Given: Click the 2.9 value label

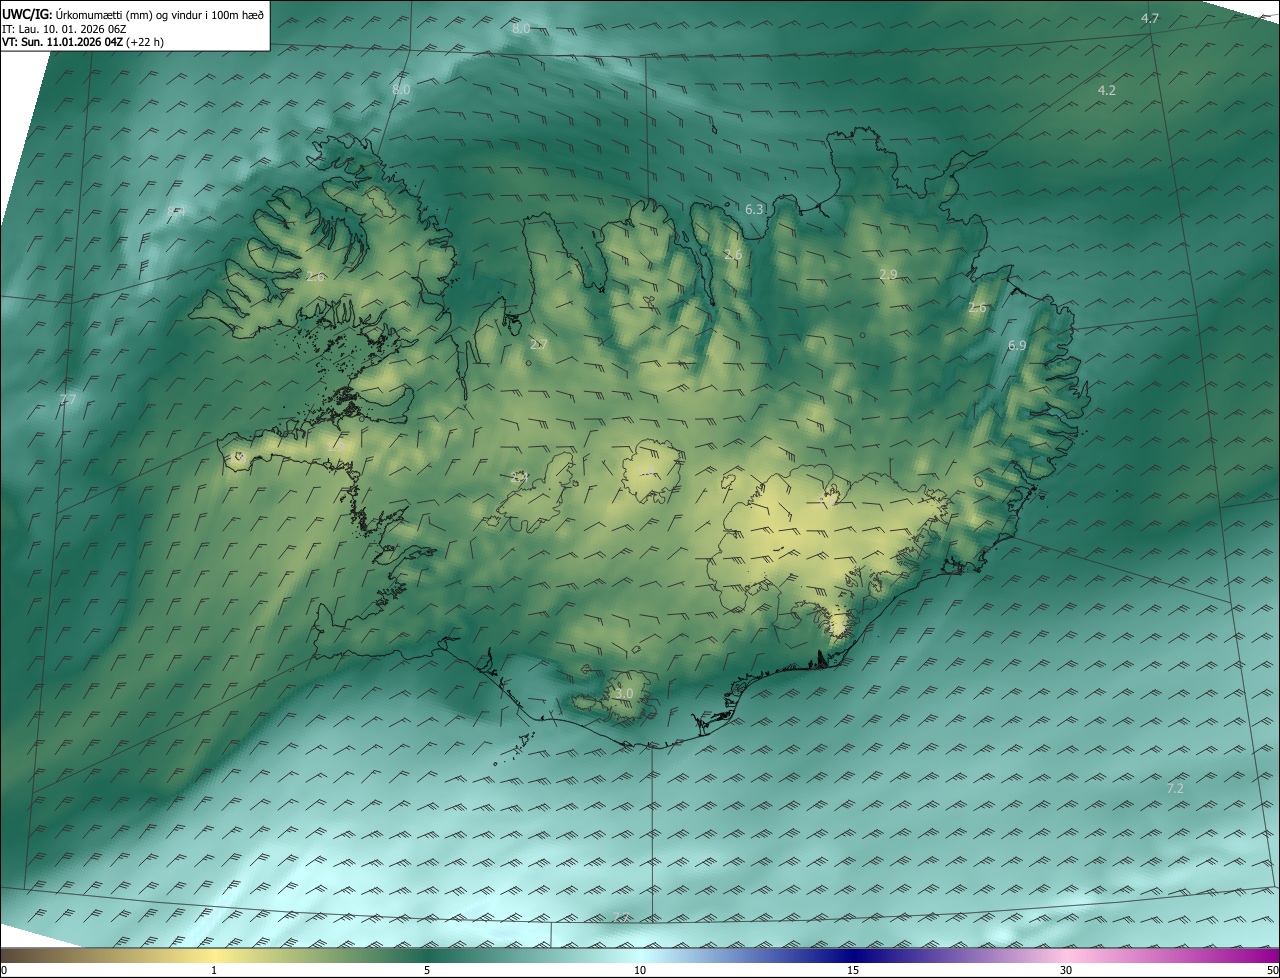Looking at the screenshot, I should point(888,274).
